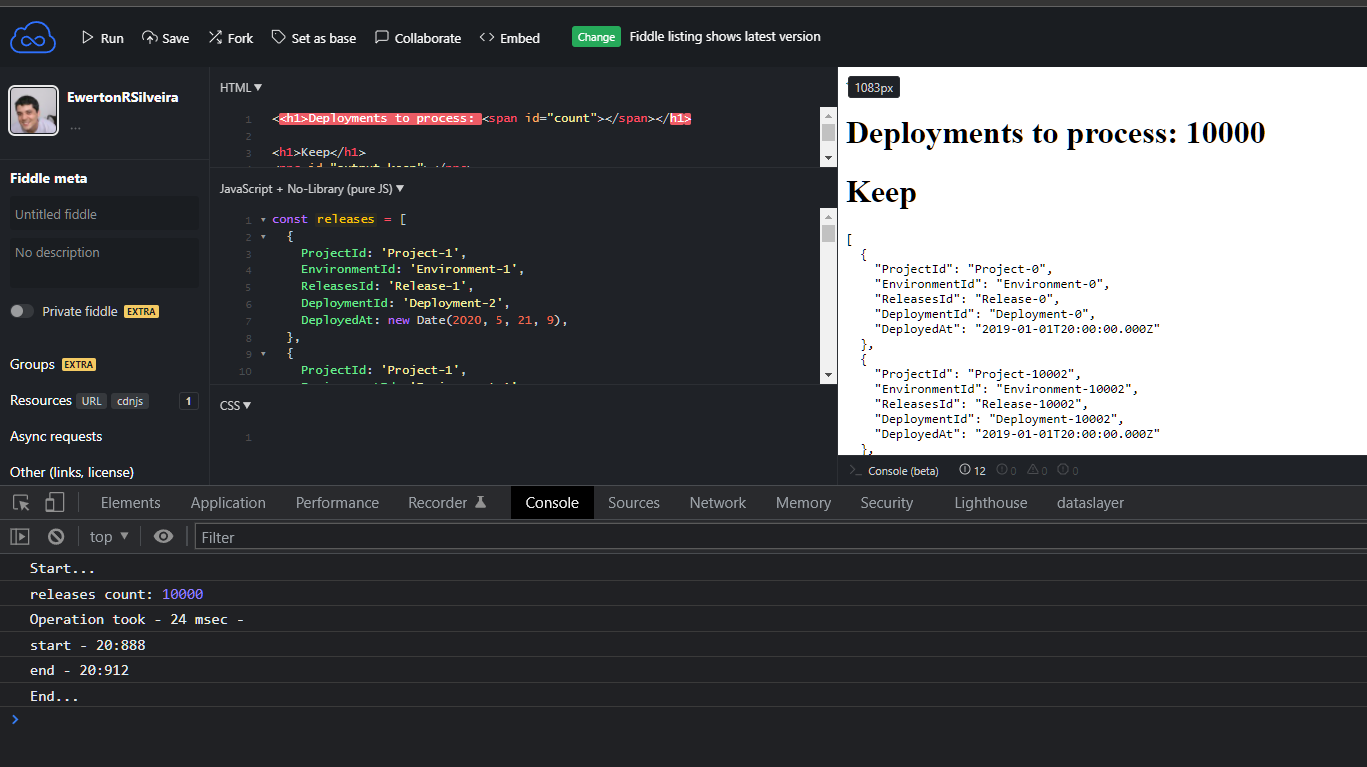Click the console Filter field

tap(780, 537)
